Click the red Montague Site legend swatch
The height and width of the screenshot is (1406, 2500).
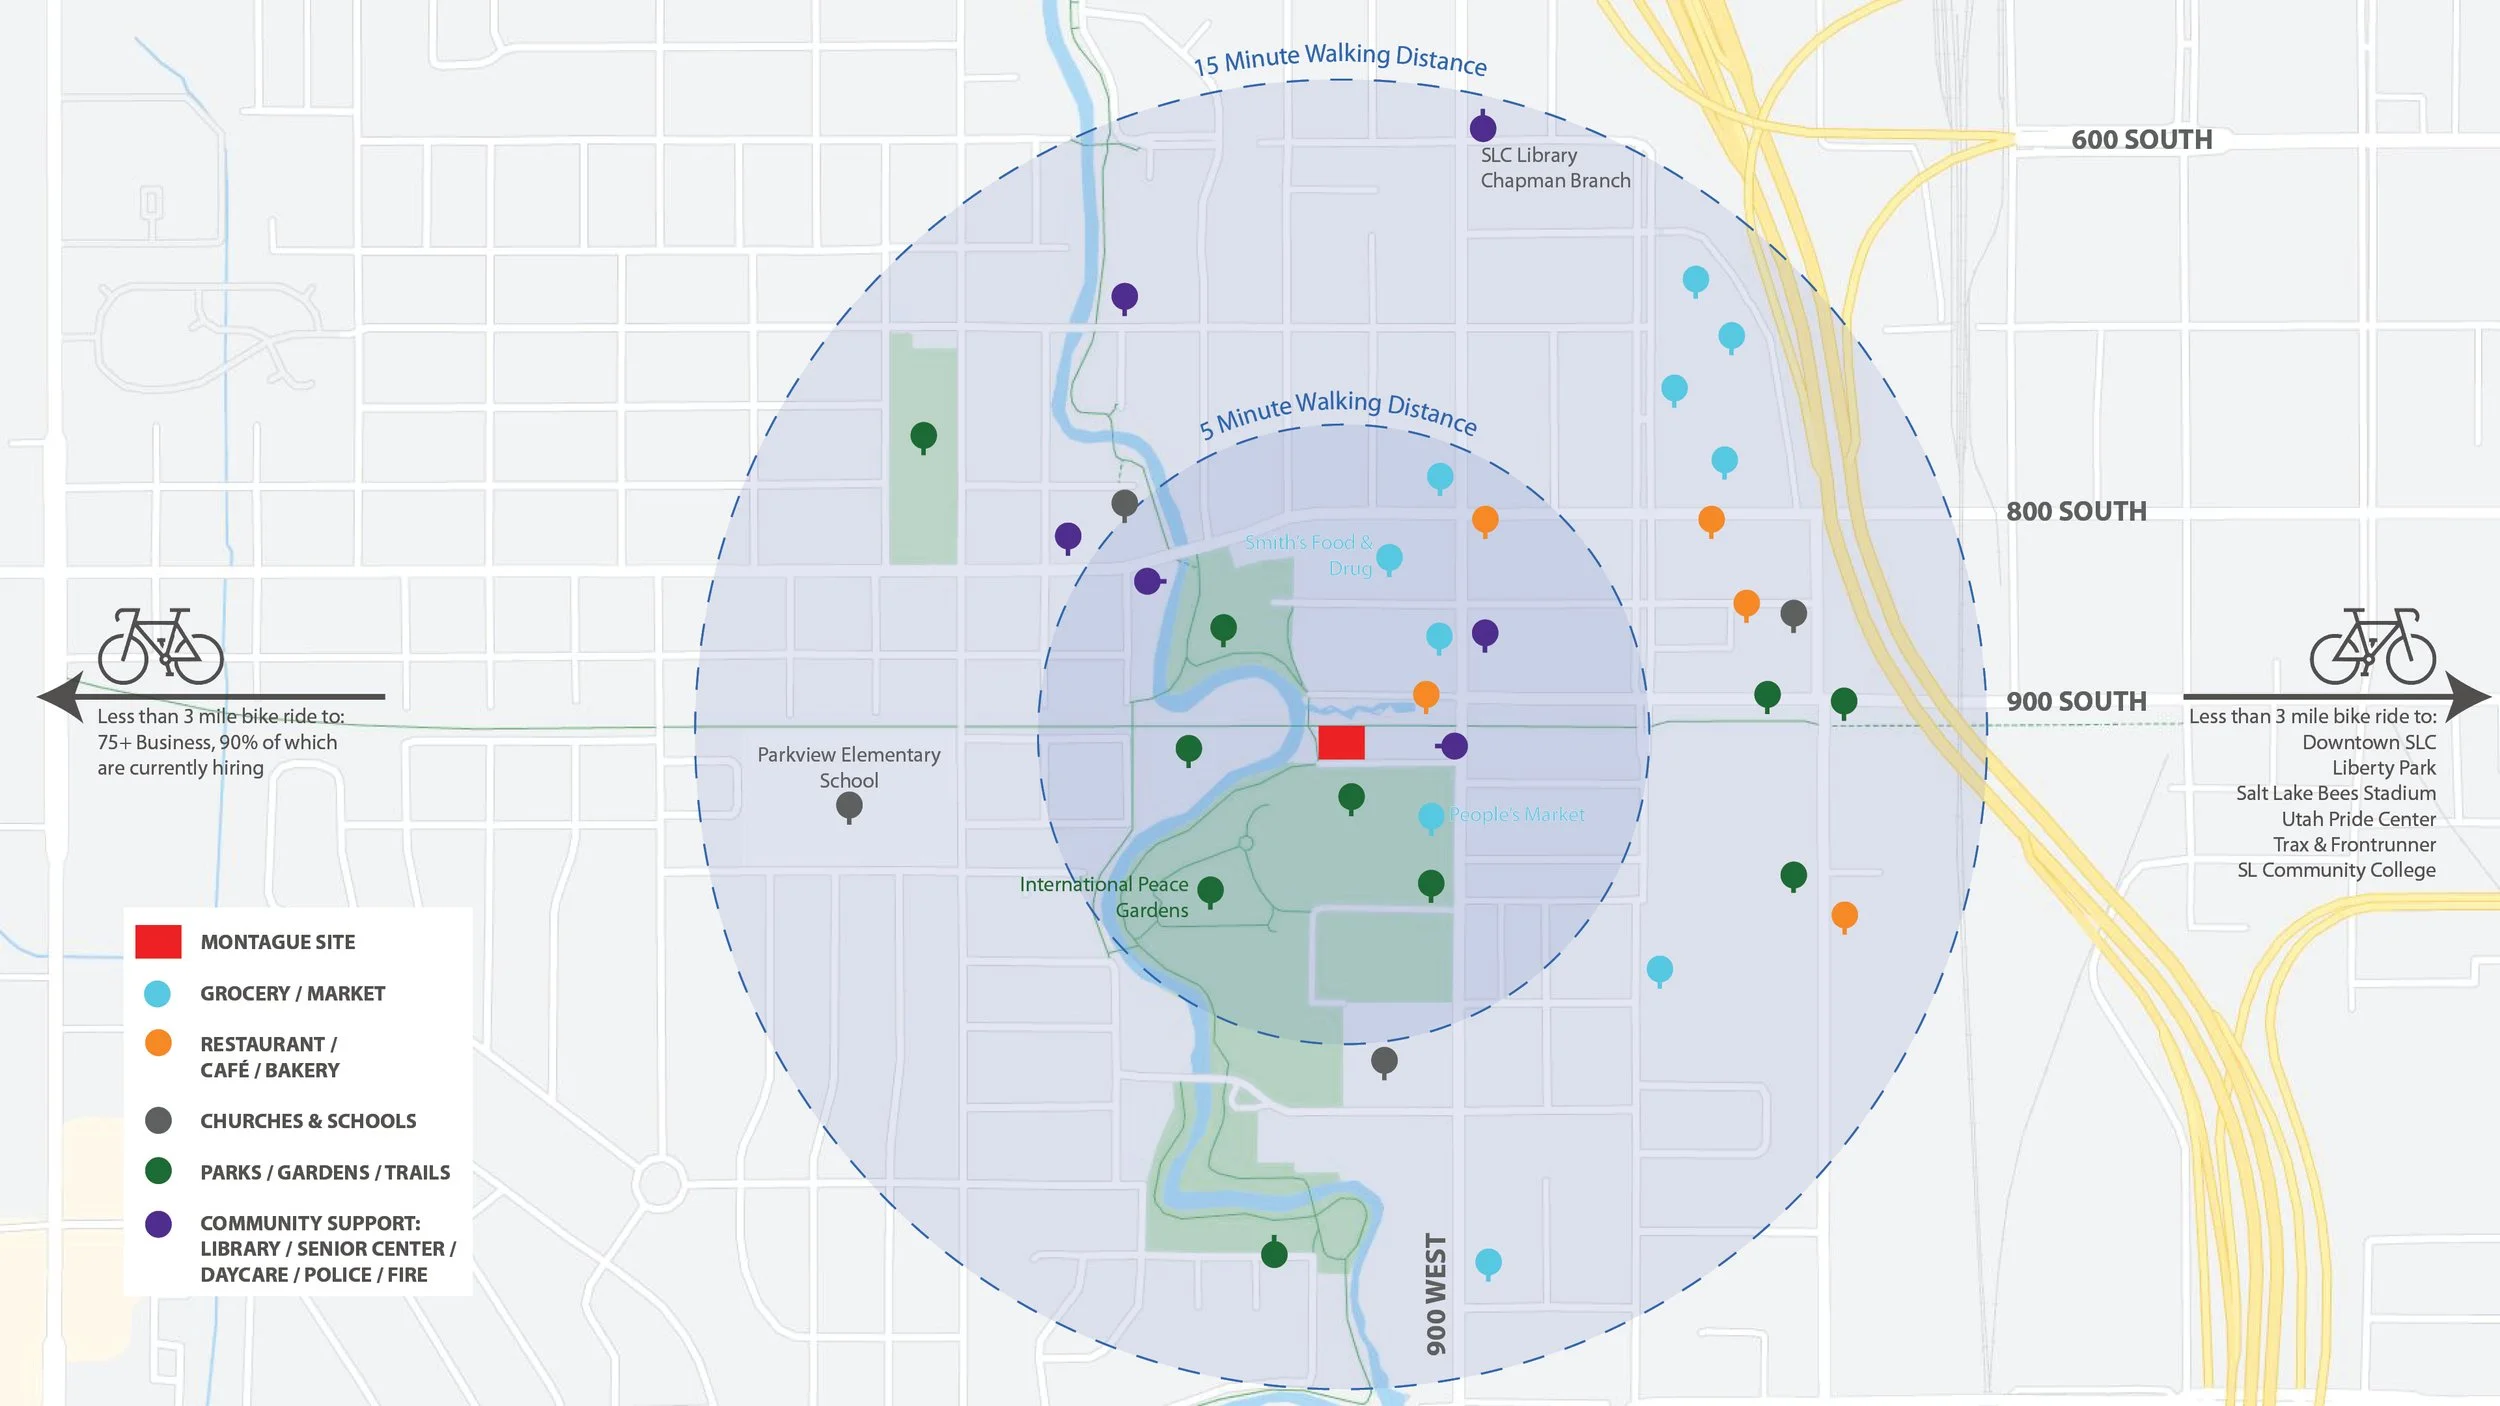(158, 942)
